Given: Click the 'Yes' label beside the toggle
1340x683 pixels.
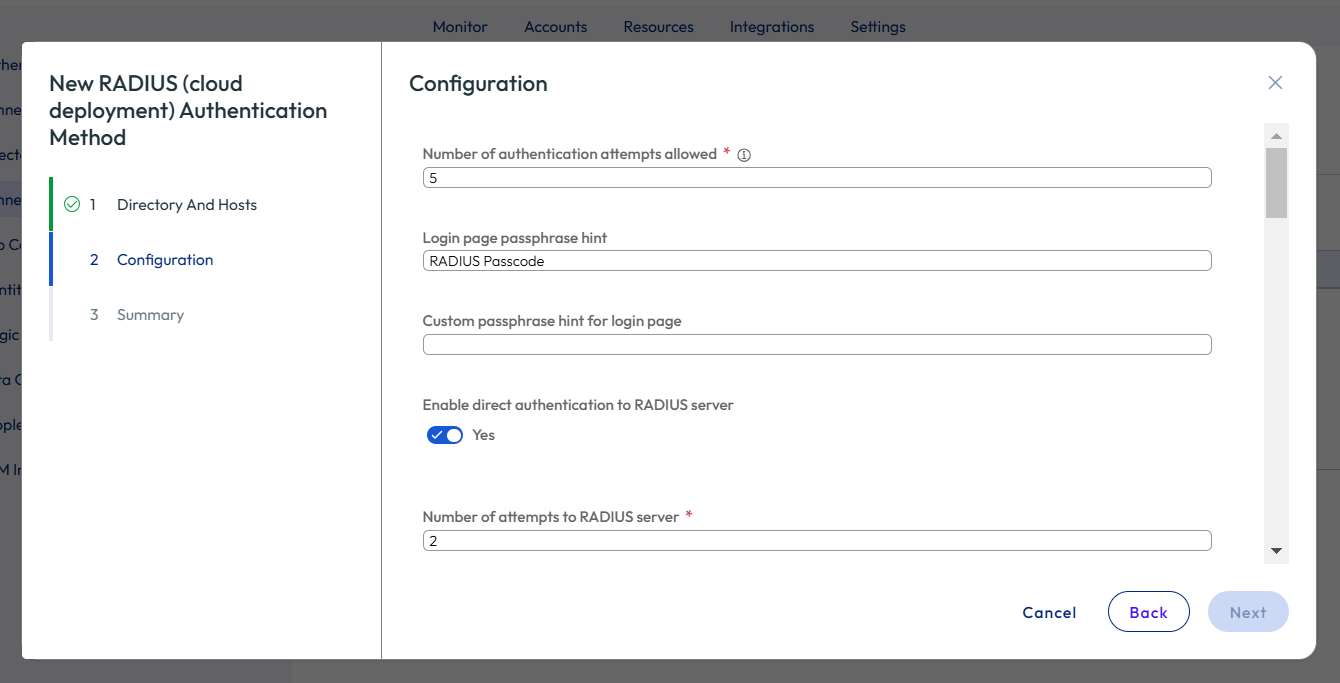Looking at the screenshot, I should (x=484, y=435).
